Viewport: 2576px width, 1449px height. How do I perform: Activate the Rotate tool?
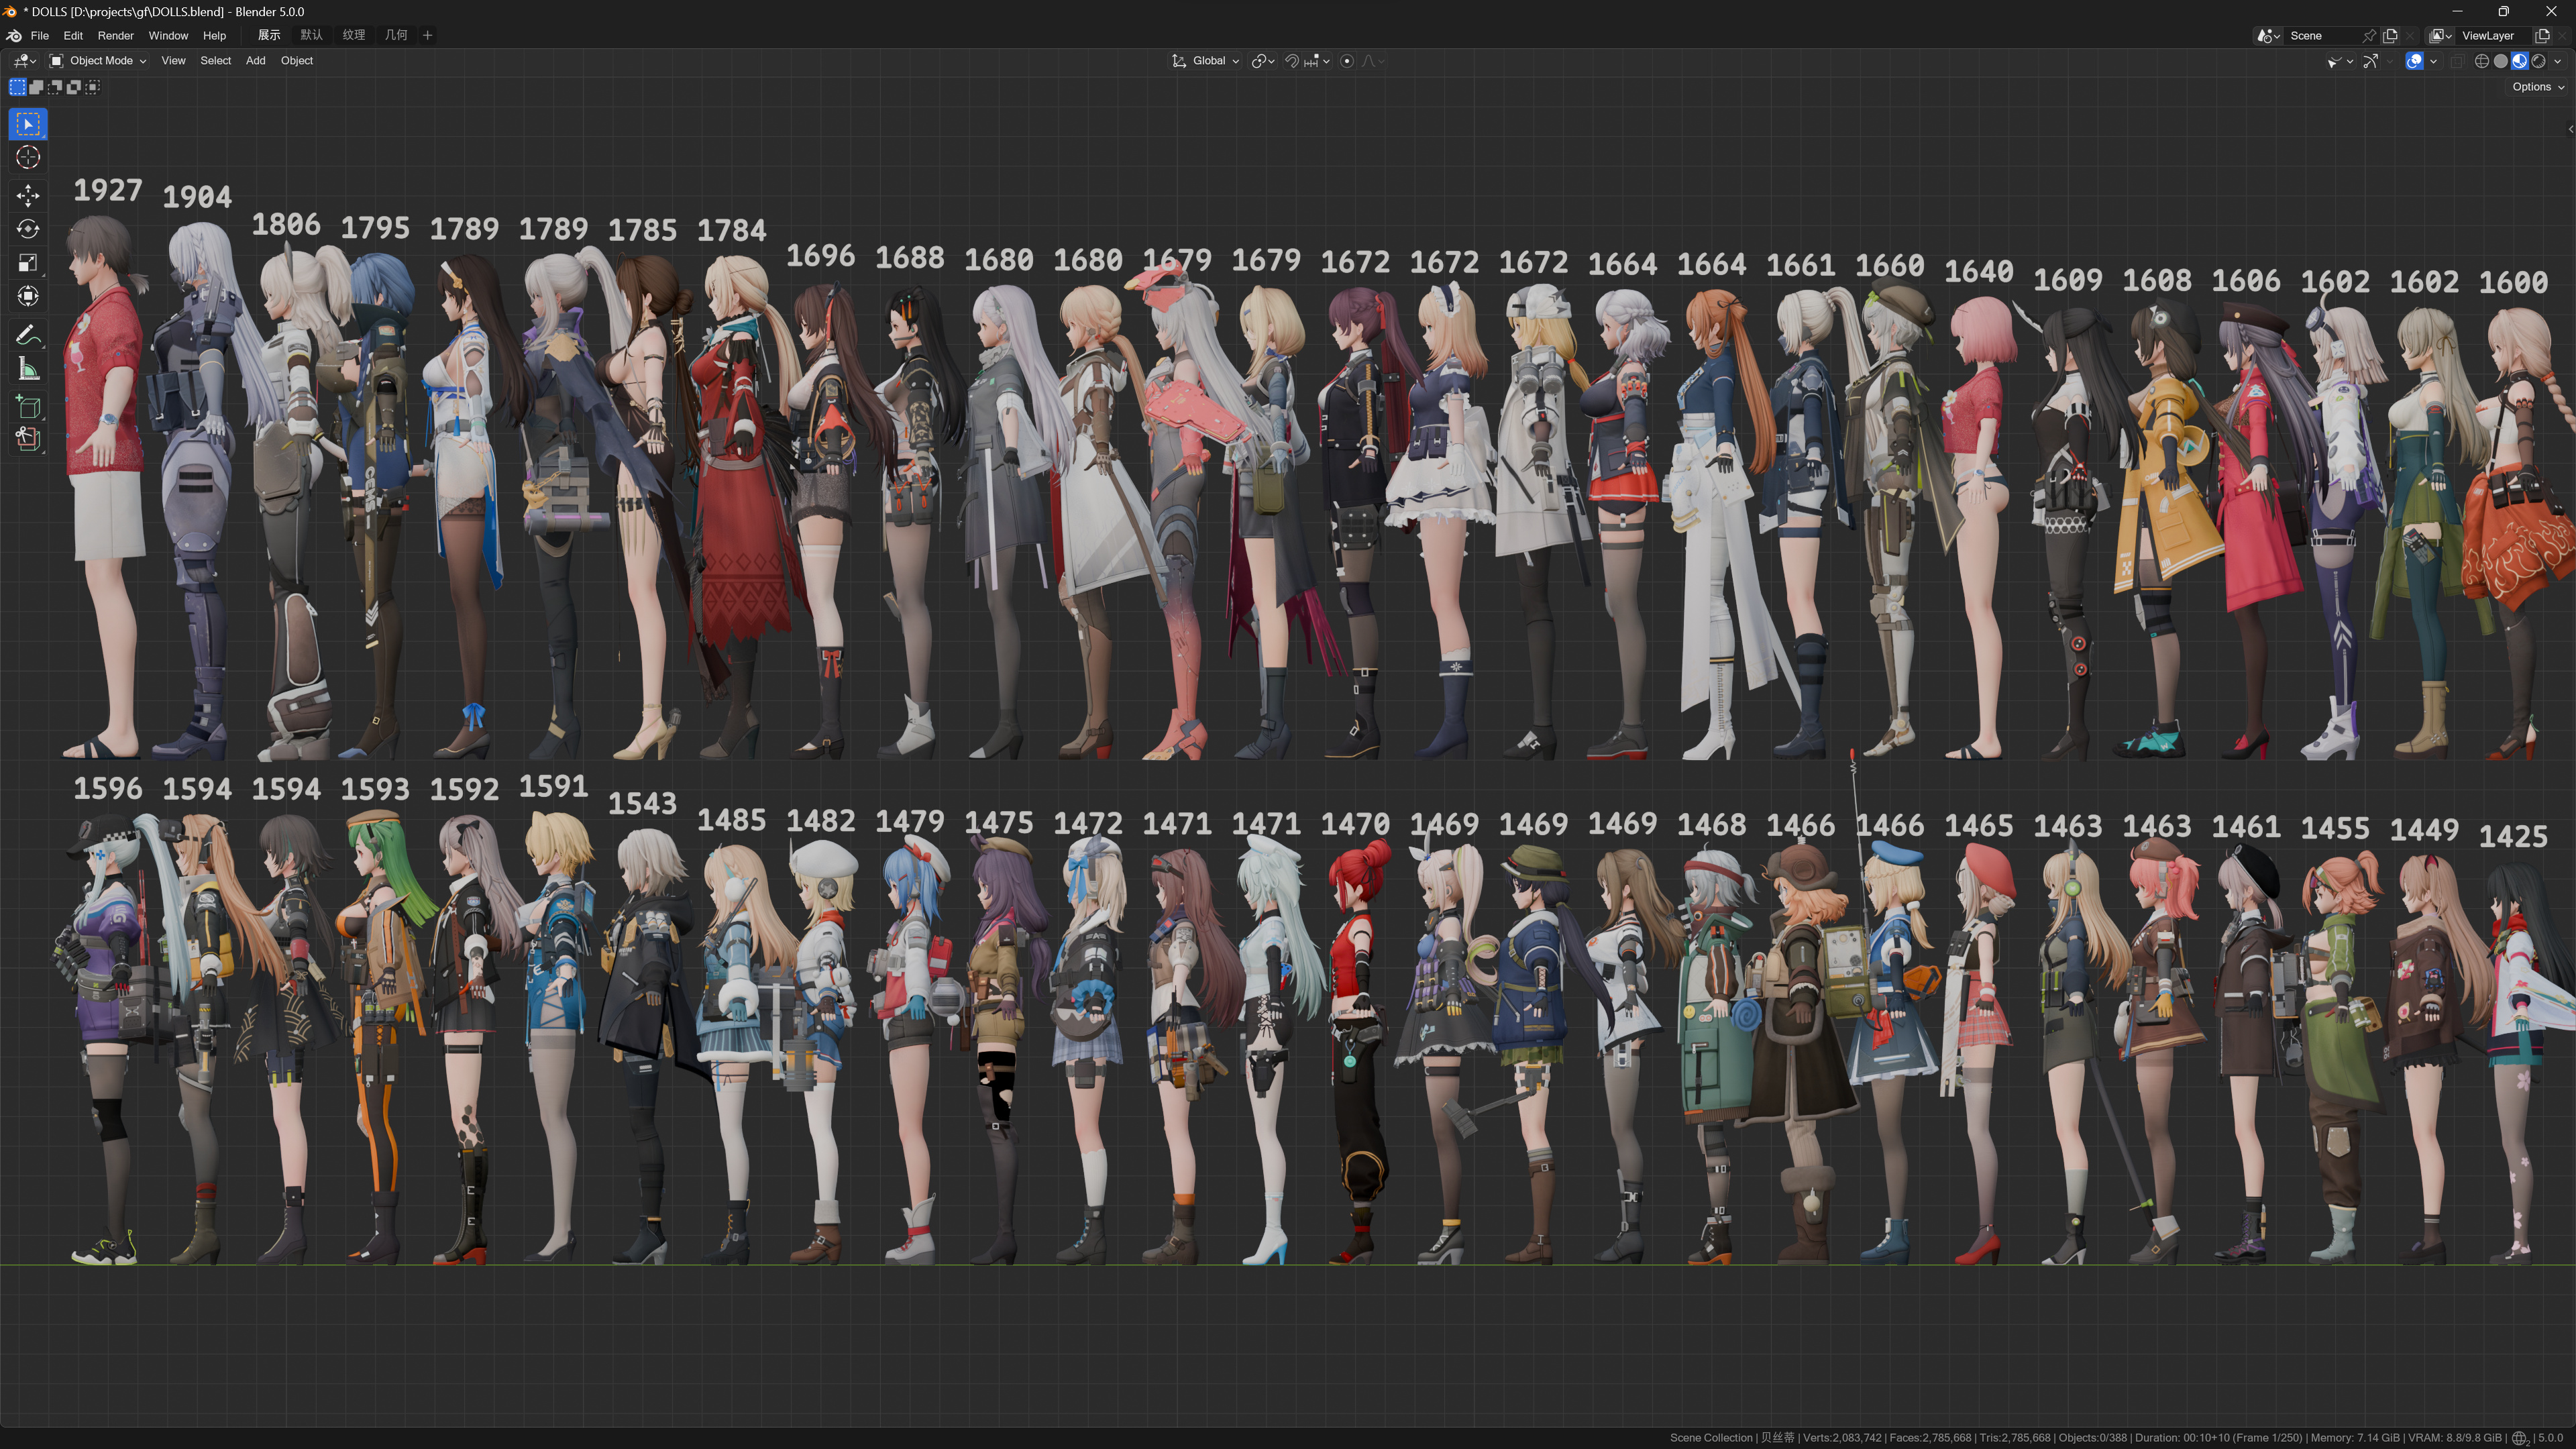(28, 229)
